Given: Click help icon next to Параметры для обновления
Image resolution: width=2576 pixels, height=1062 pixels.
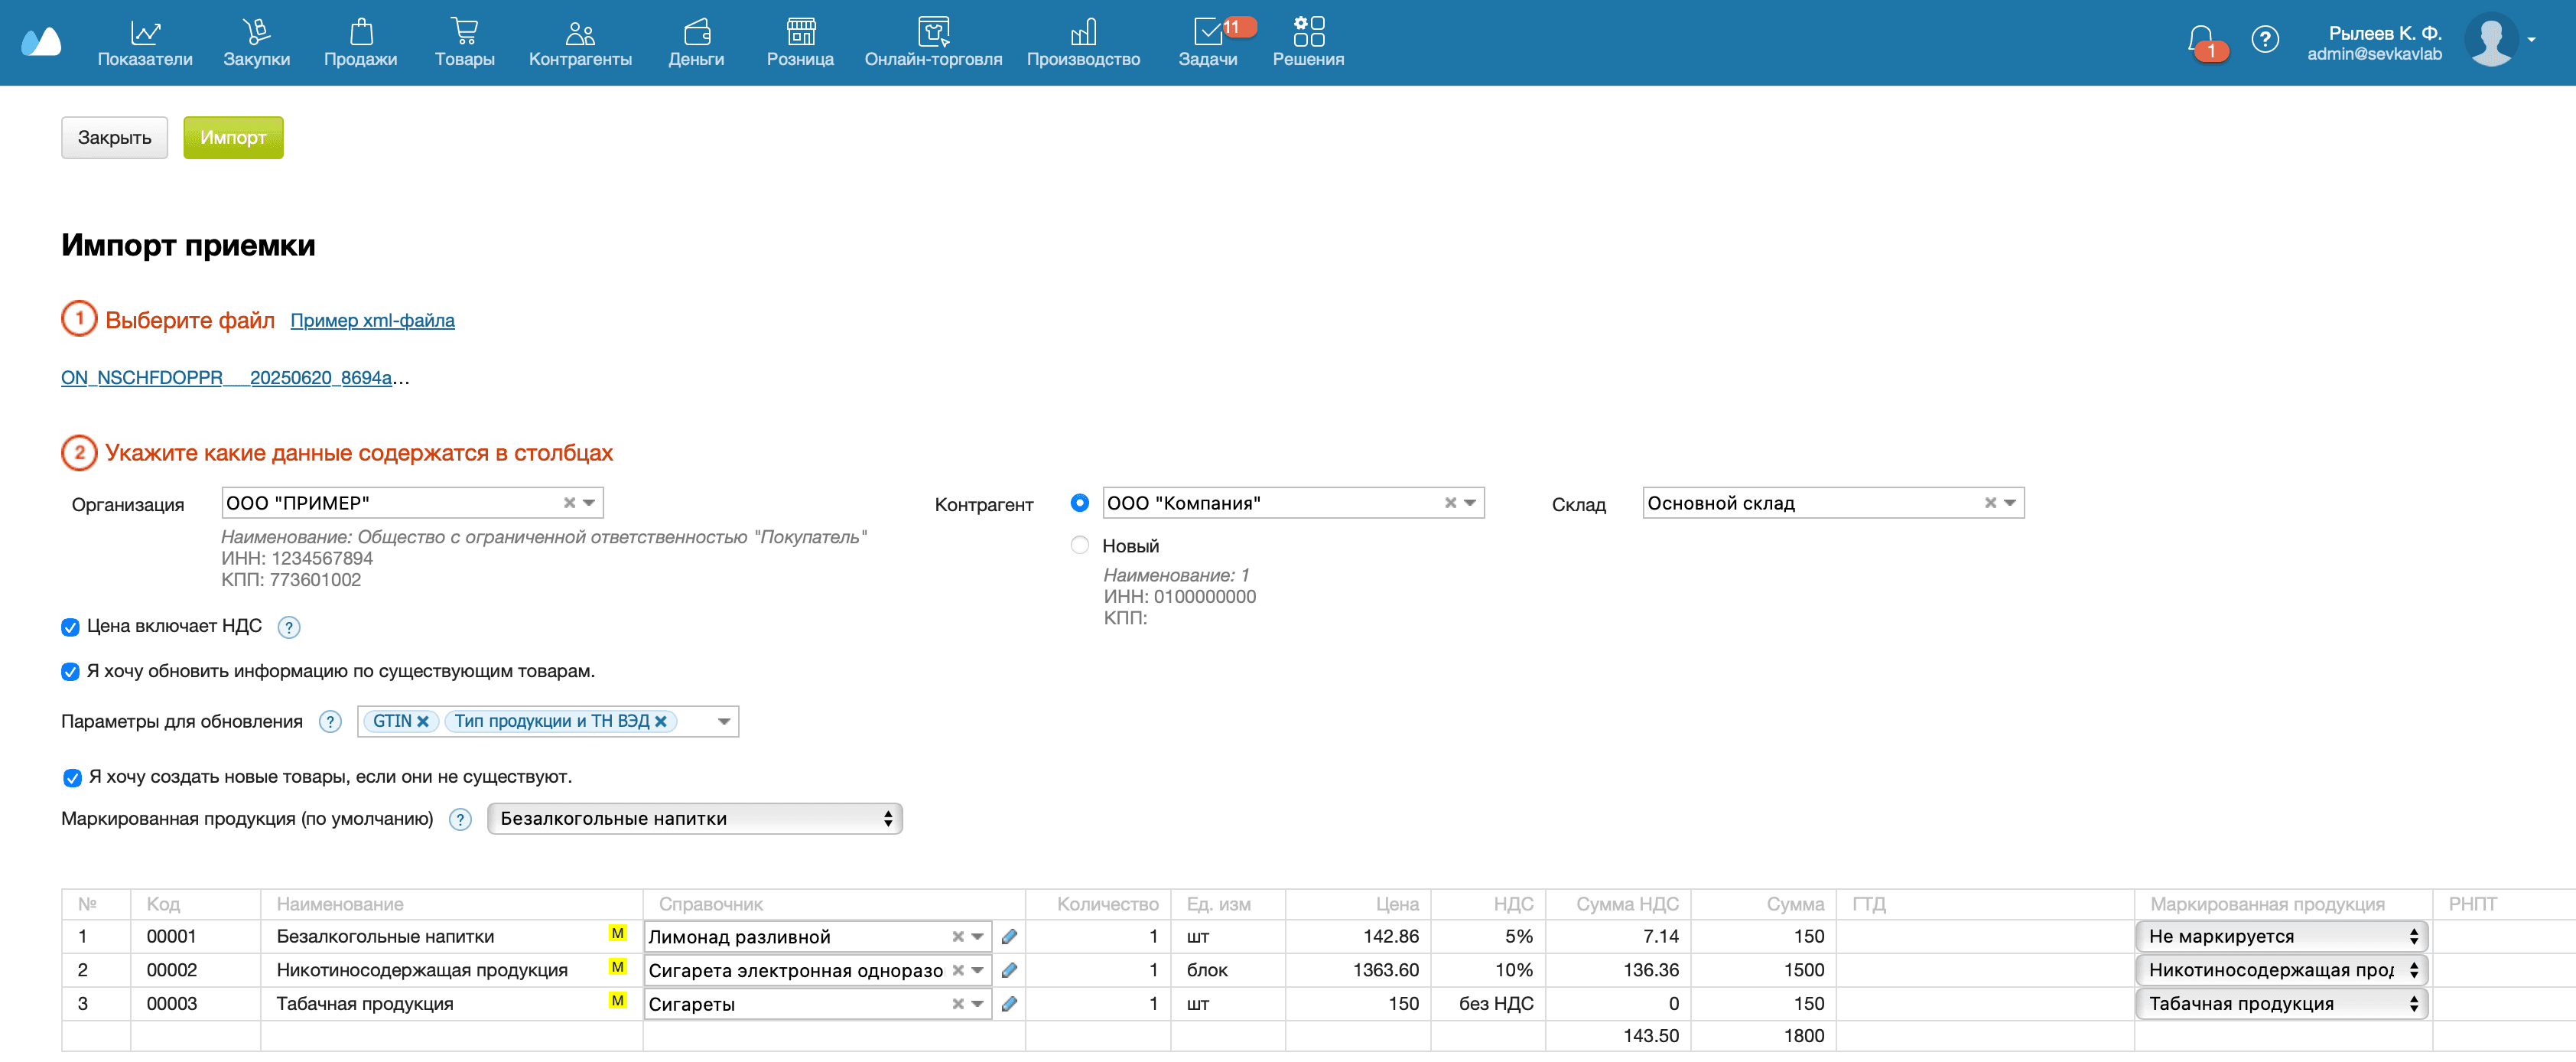Looking at the screenshot, I should coord(330,722).
